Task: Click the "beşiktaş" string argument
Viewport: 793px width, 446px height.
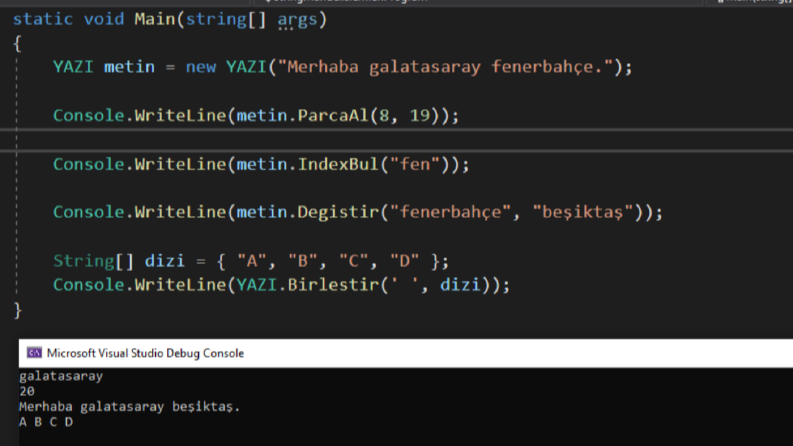Action: pos(583,212)
